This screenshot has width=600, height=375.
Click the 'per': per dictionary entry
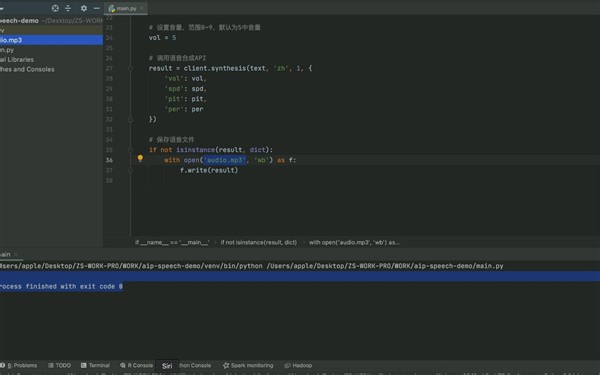[184, 109]
